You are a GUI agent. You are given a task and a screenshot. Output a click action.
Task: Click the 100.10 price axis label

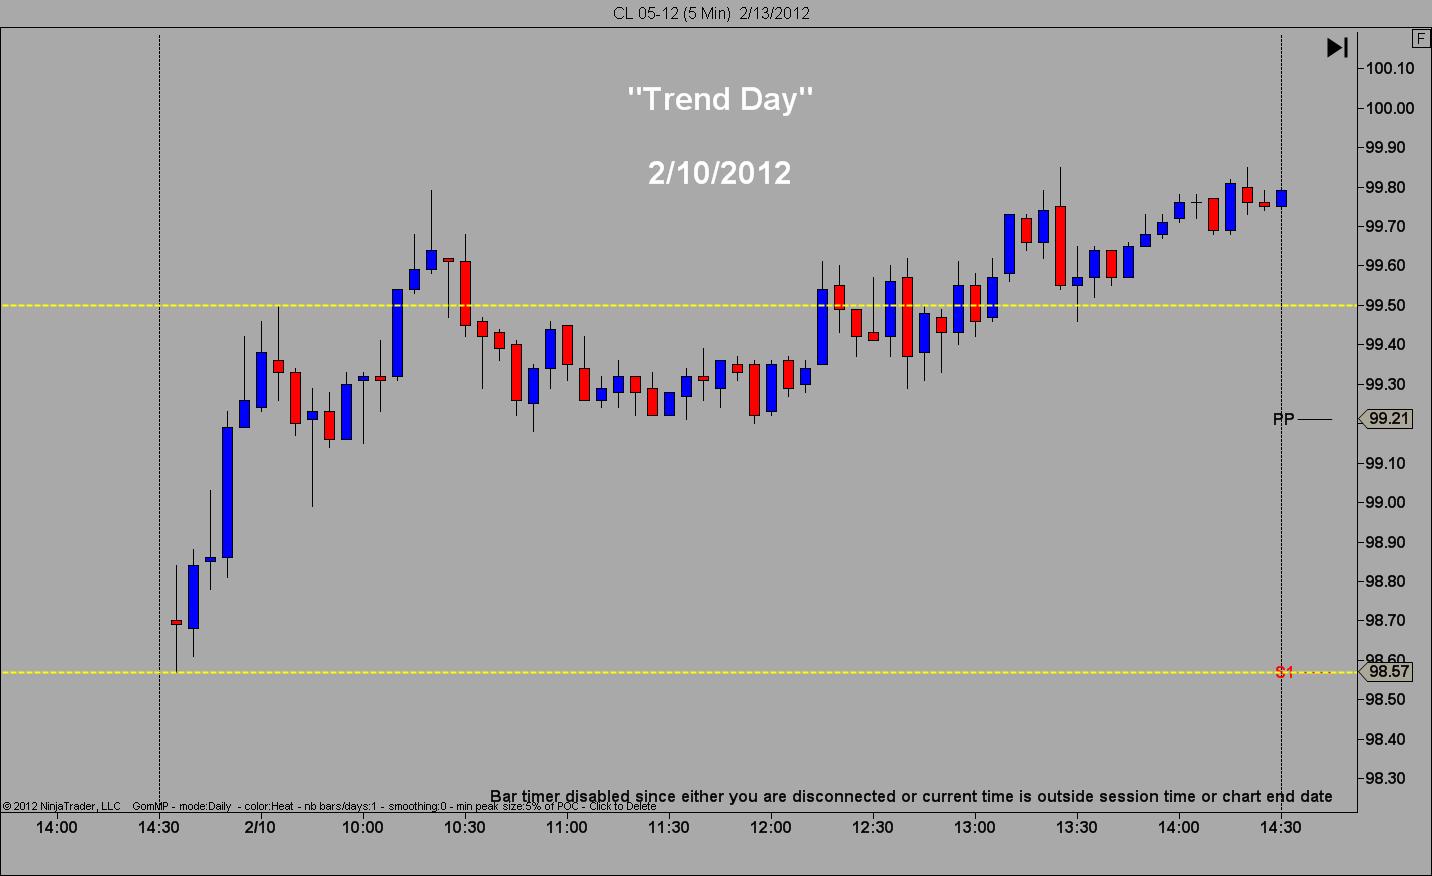click(x=1390, y=68)
